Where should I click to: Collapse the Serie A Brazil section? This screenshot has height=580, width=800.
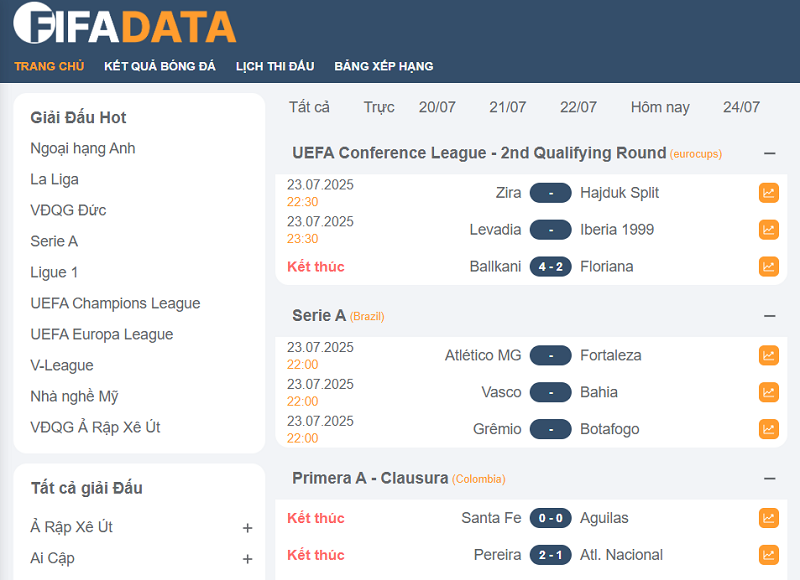coord(769,316)
